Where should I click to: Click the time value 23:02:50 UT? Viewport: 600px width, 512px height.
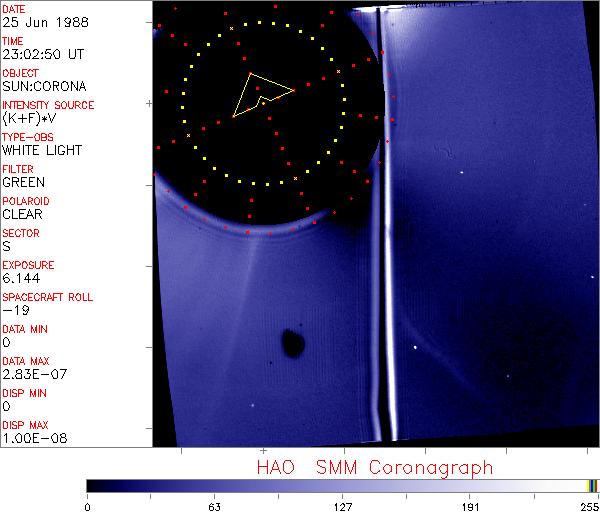coord(42,54)
